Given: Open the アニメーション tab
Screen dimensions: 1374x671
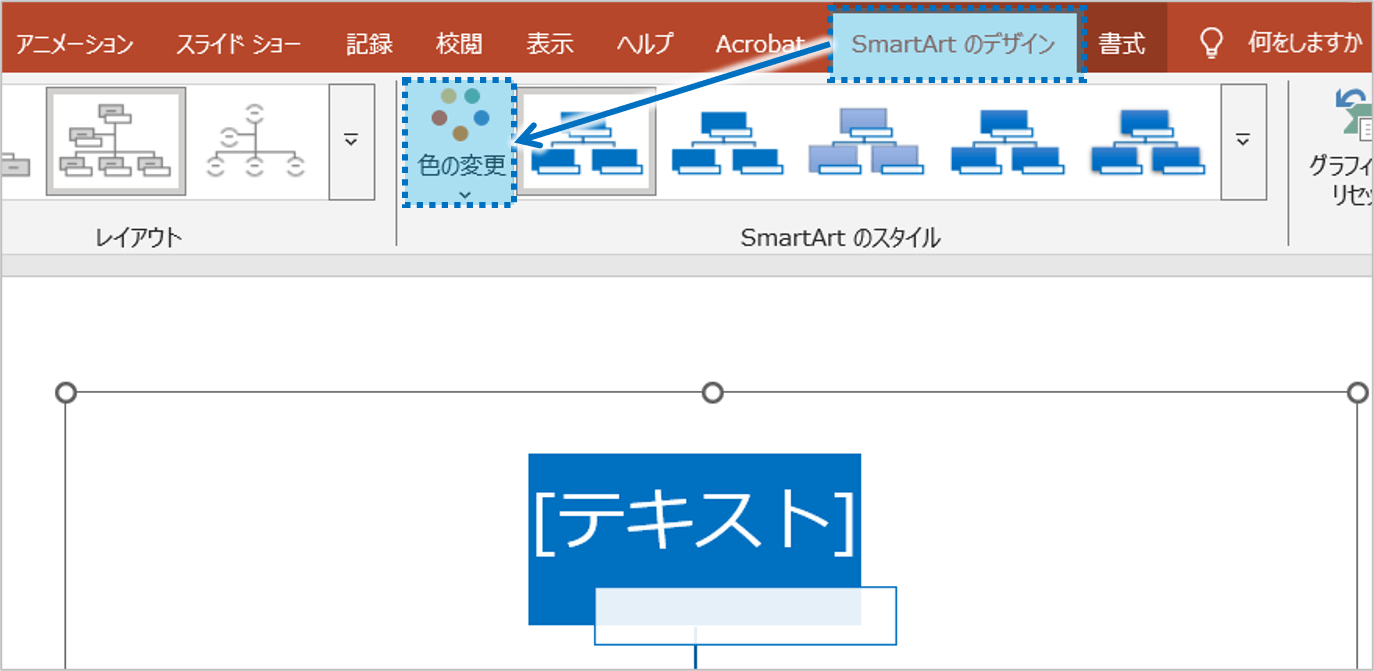Looking at the screenshot, I should click(x=75, y=44).
